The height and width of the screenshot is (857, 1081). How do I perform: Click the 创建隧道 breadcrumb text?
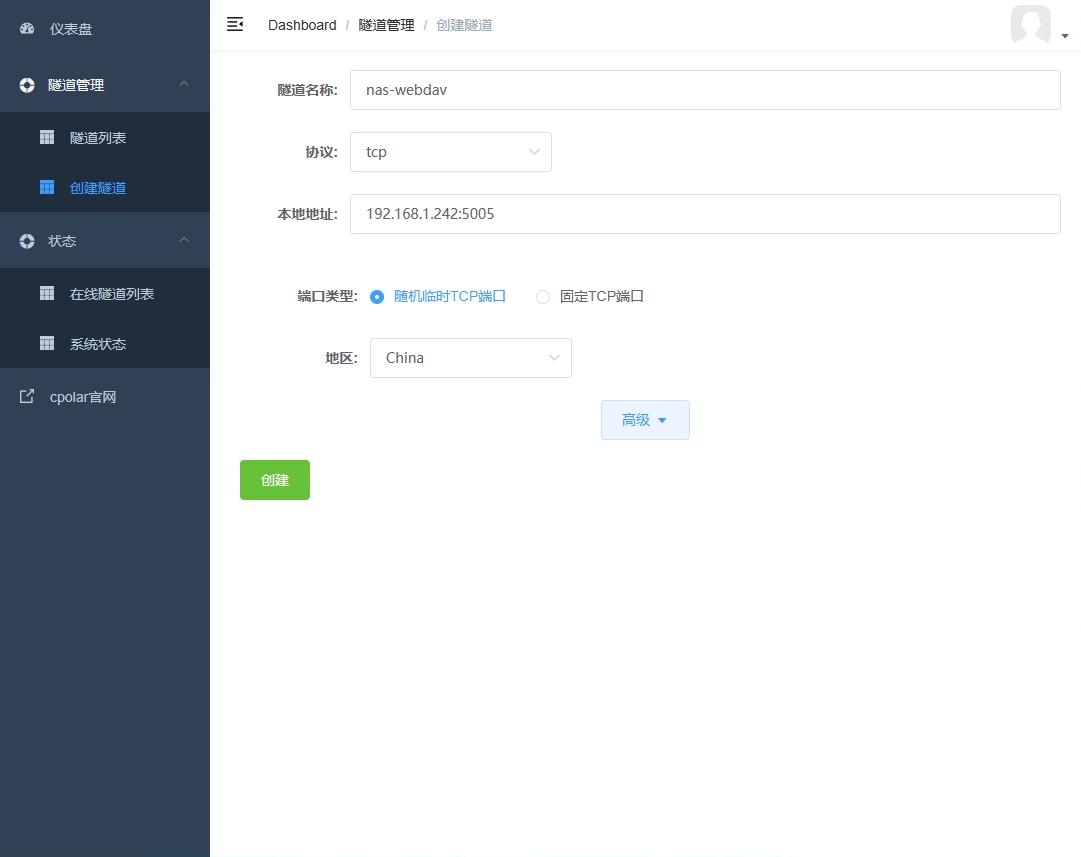[464, 25]
